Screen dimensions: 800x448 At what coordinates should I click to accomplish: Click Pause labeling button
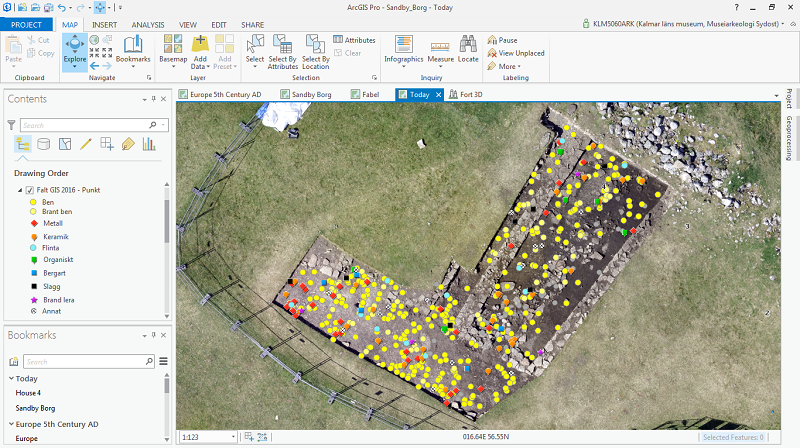[502, 40]
